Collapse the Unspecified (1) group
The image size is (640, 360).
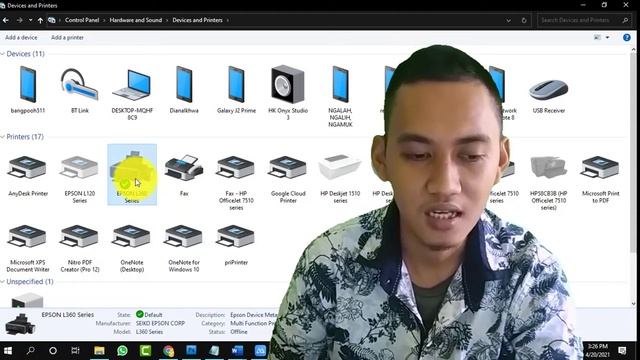(3, 282)
